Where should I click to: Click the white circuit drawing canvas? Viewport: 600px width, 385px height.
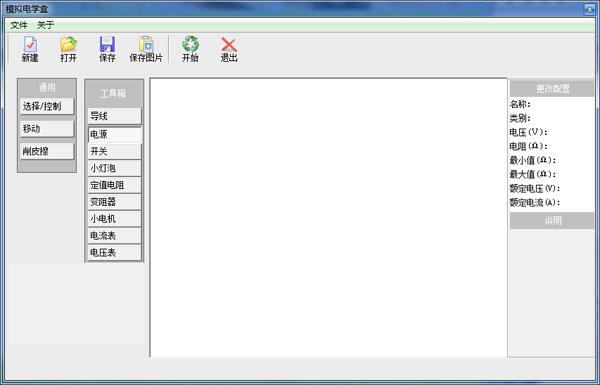click(329, 218)
